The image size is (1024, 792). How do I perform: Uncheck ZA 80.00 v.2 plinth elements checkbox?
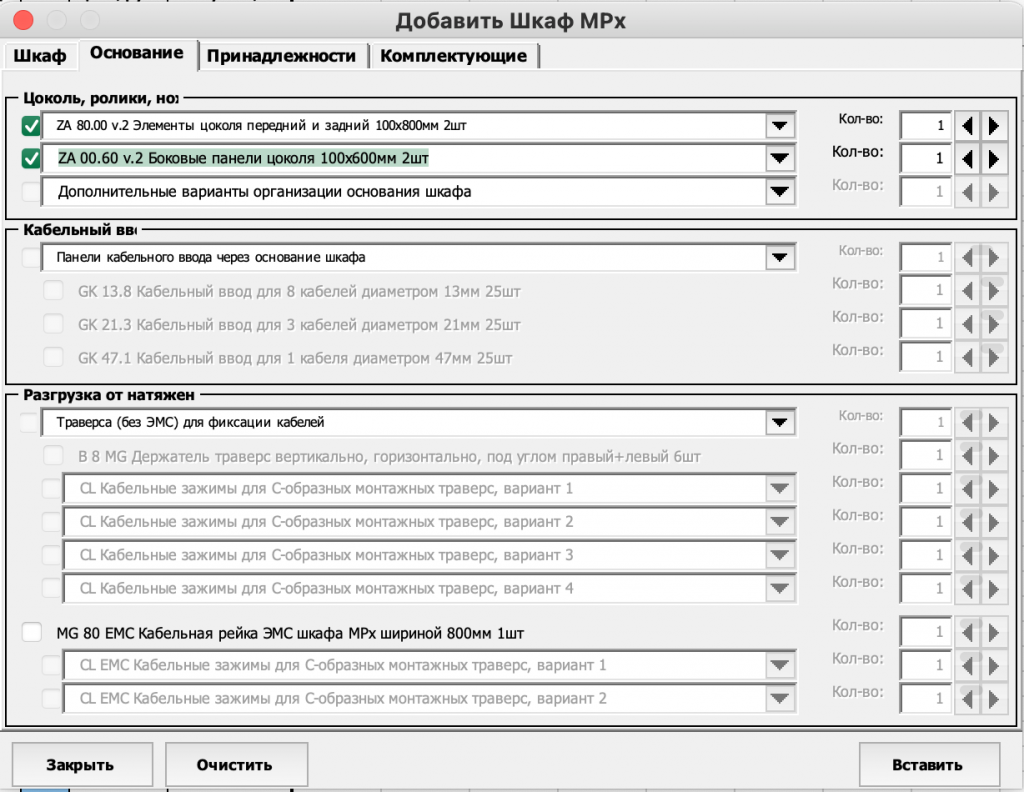31,126
